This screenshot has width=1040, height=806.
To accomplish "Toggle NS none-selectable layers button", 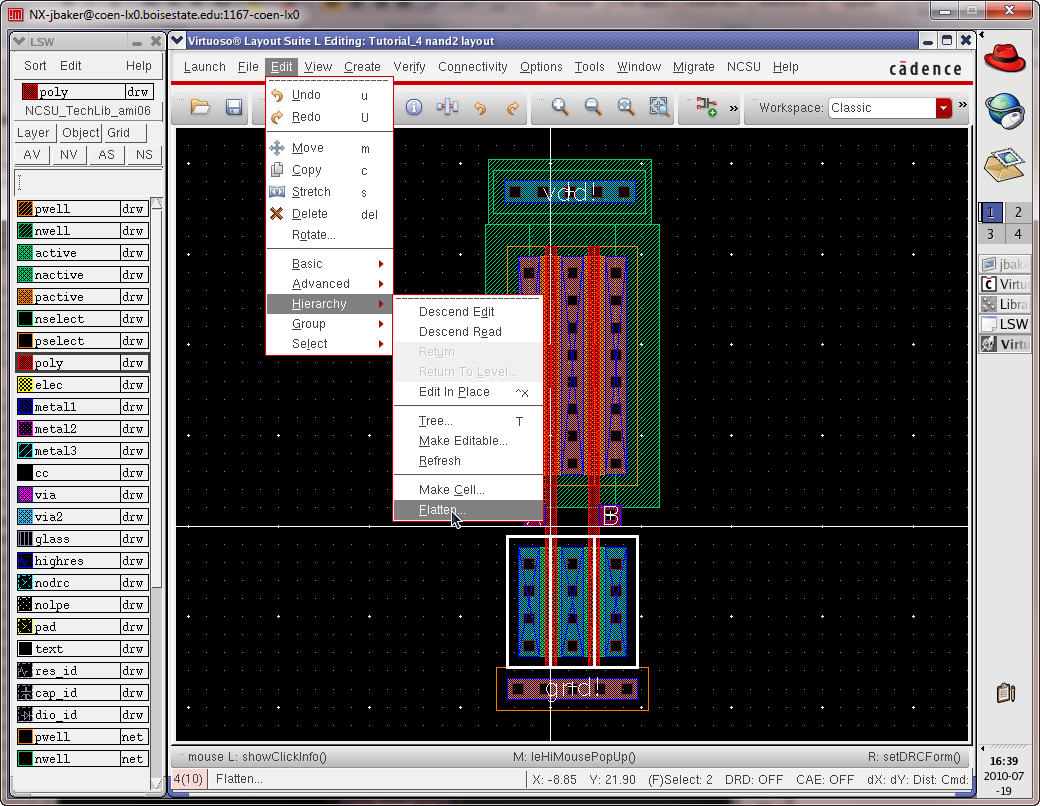I will [144, 155].
